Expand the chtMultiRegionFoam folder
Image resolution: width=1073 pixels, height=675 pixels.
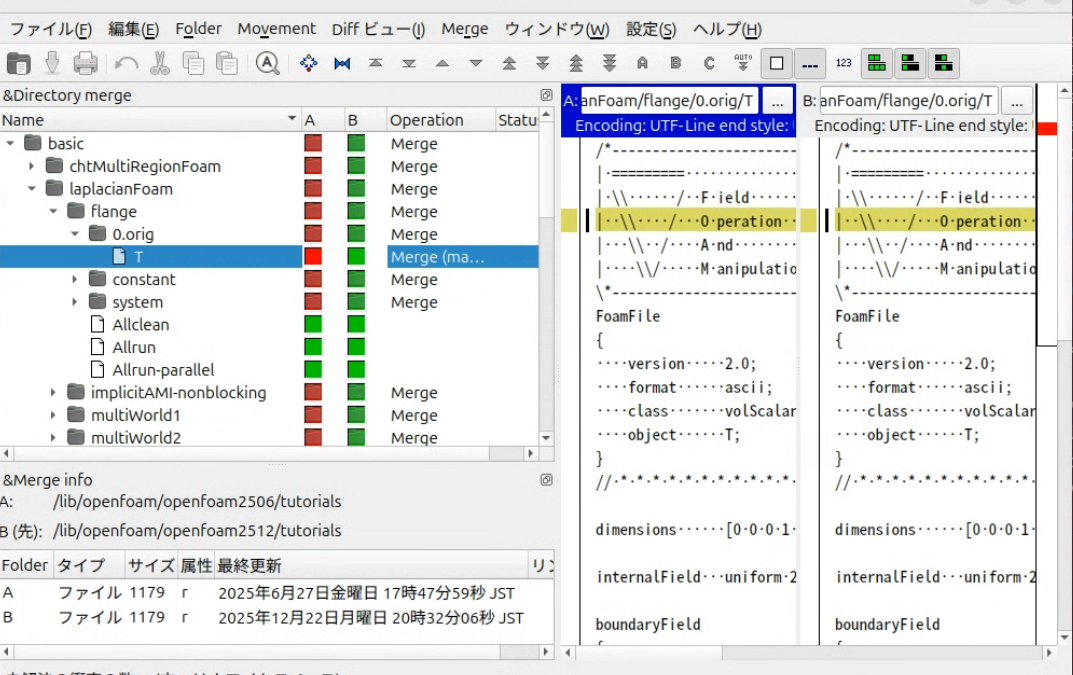(x=32, y=166)
